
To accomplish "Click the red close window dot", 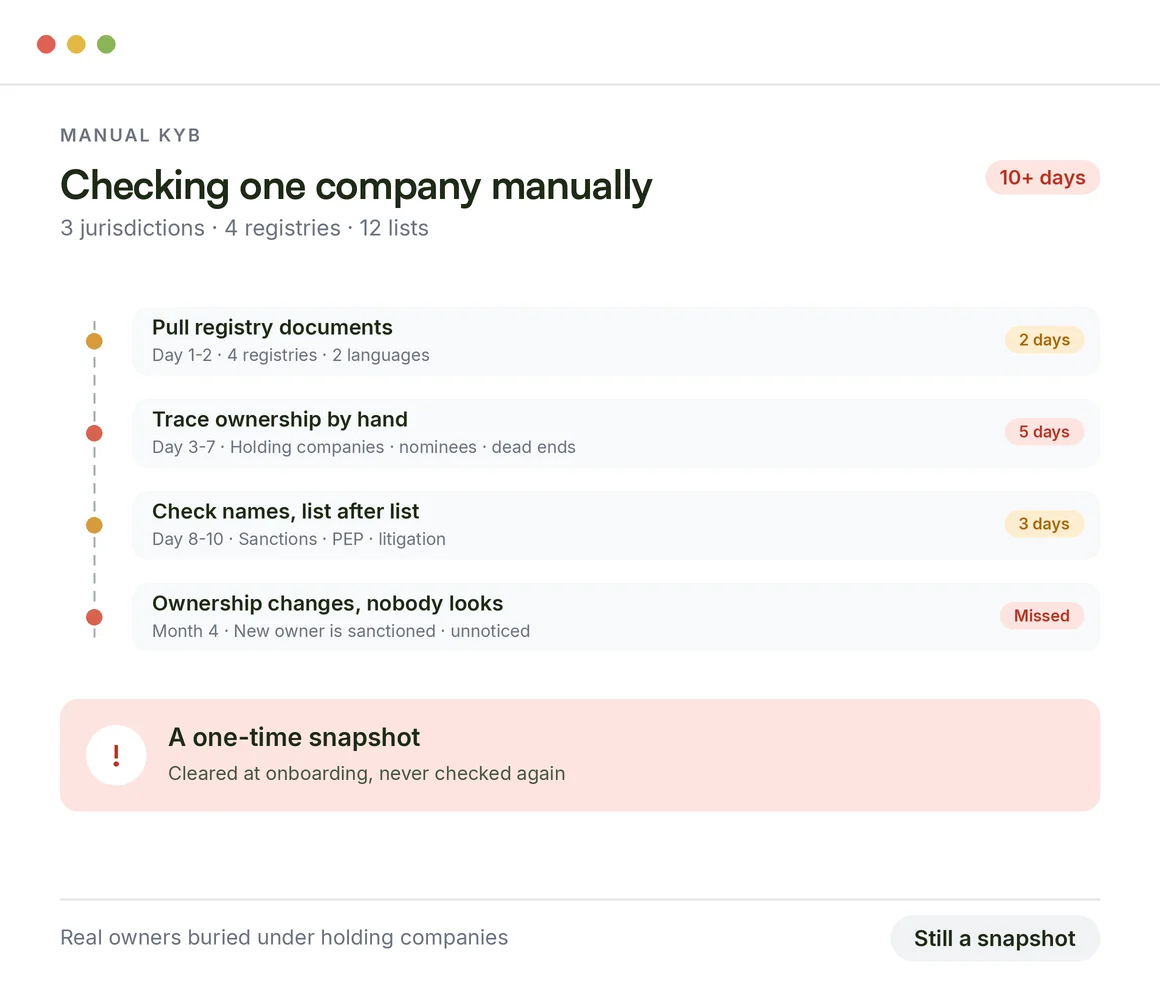I will (x=46, y=44).
